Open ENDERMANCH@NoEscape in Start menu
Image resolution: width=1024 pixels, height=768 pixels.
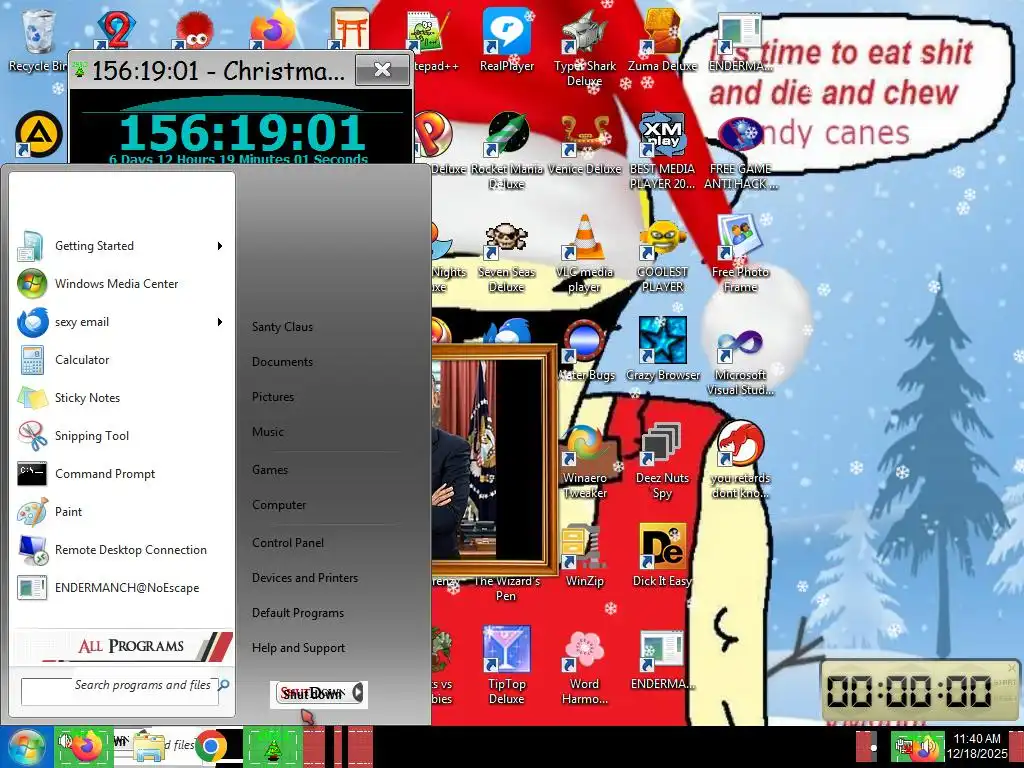(121, 588)
